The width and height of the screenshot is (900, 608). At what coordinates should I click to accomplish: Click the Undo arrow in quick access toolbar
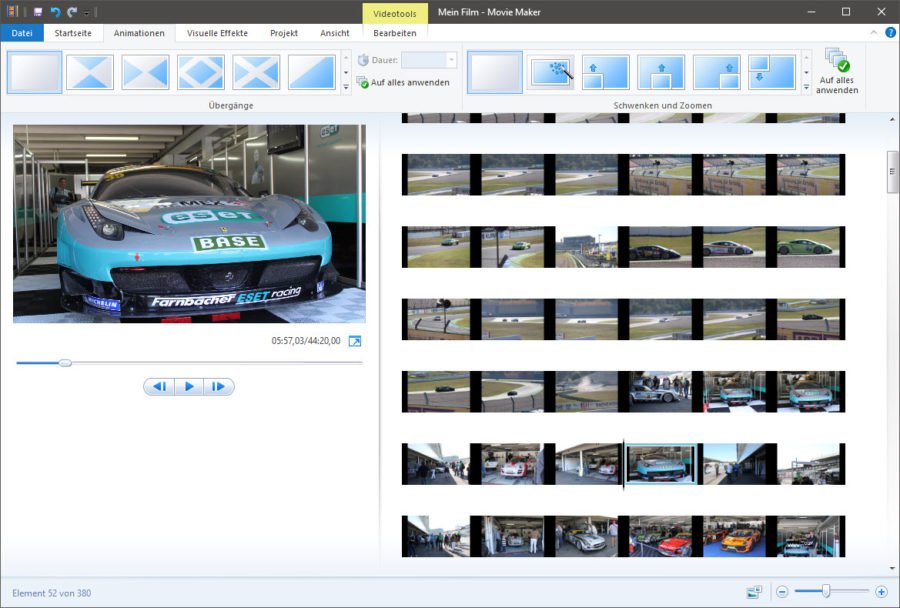click(55, 11)
